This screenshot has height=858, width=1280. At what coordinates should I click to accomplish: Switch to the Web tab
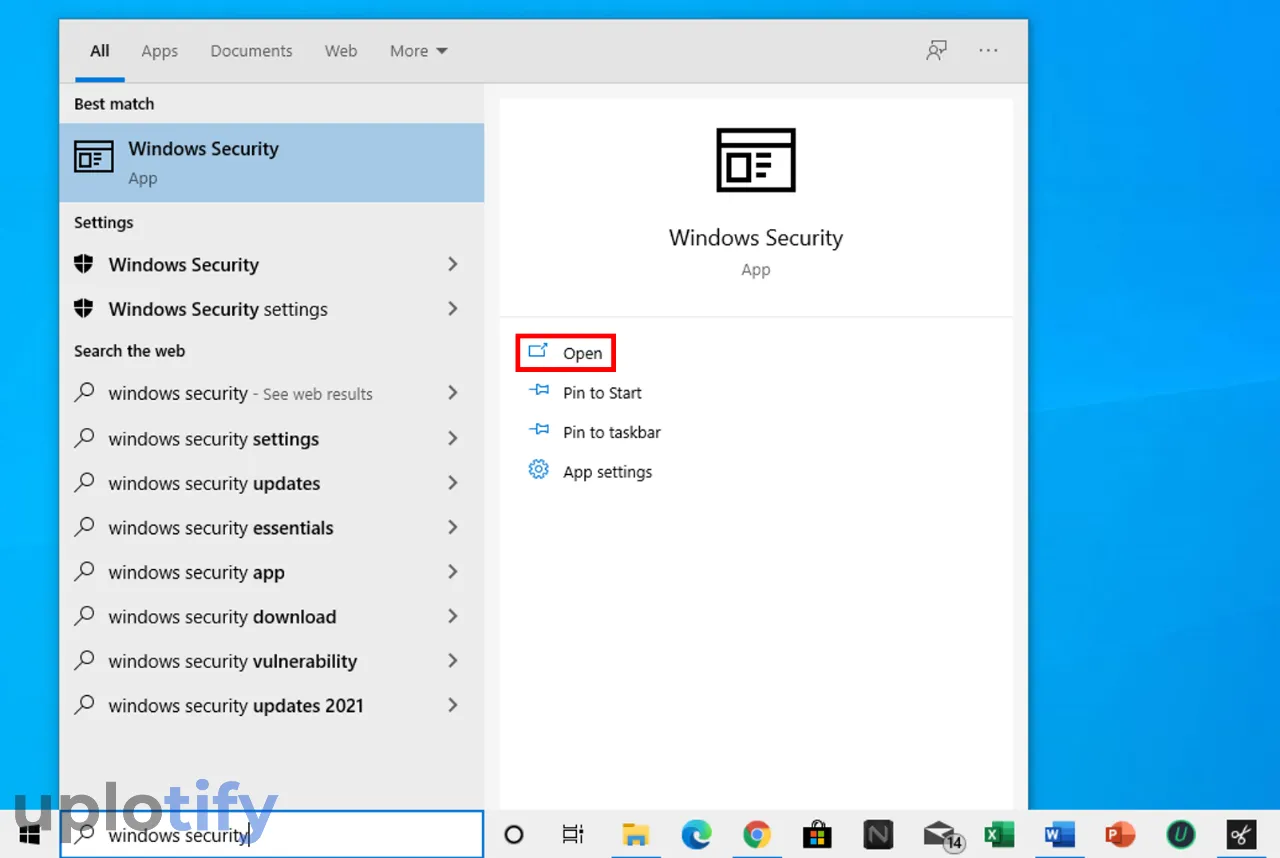pyautogui.click(x=341, y=51)
